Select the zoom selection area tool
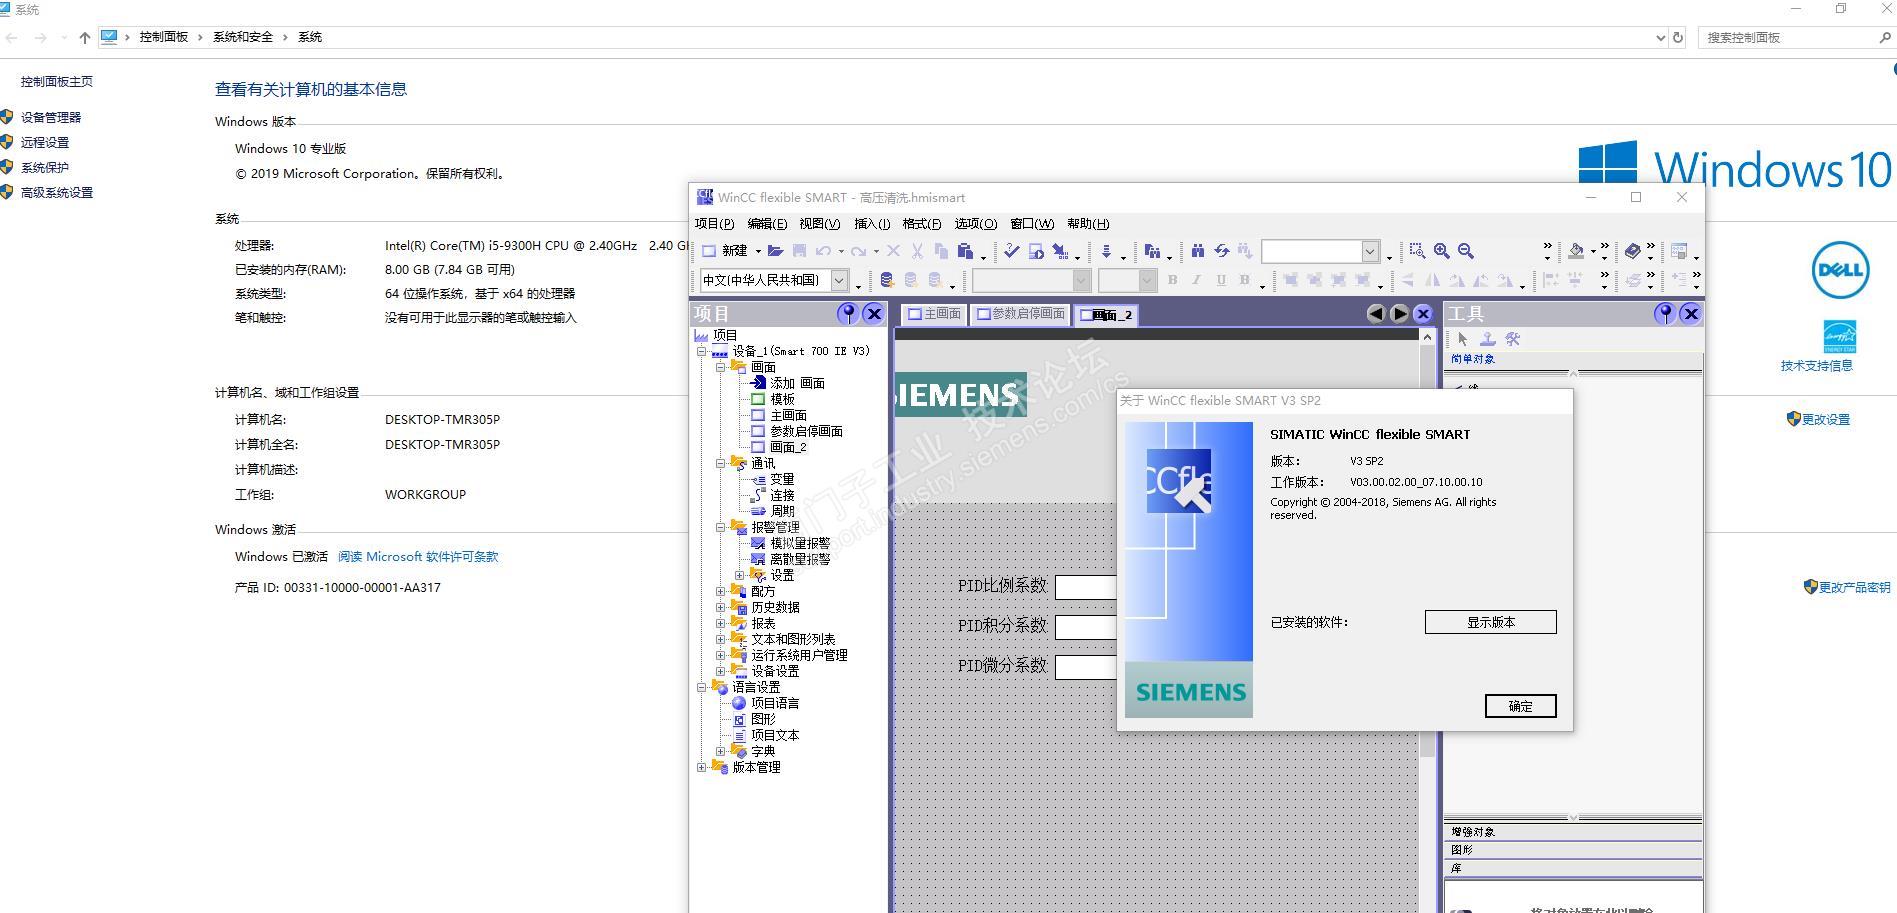Screen dimensions: 1897x913 tap(1417, 251)
